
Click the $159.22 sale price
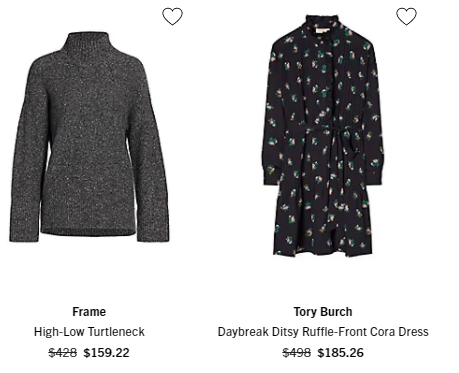(106, 353)
